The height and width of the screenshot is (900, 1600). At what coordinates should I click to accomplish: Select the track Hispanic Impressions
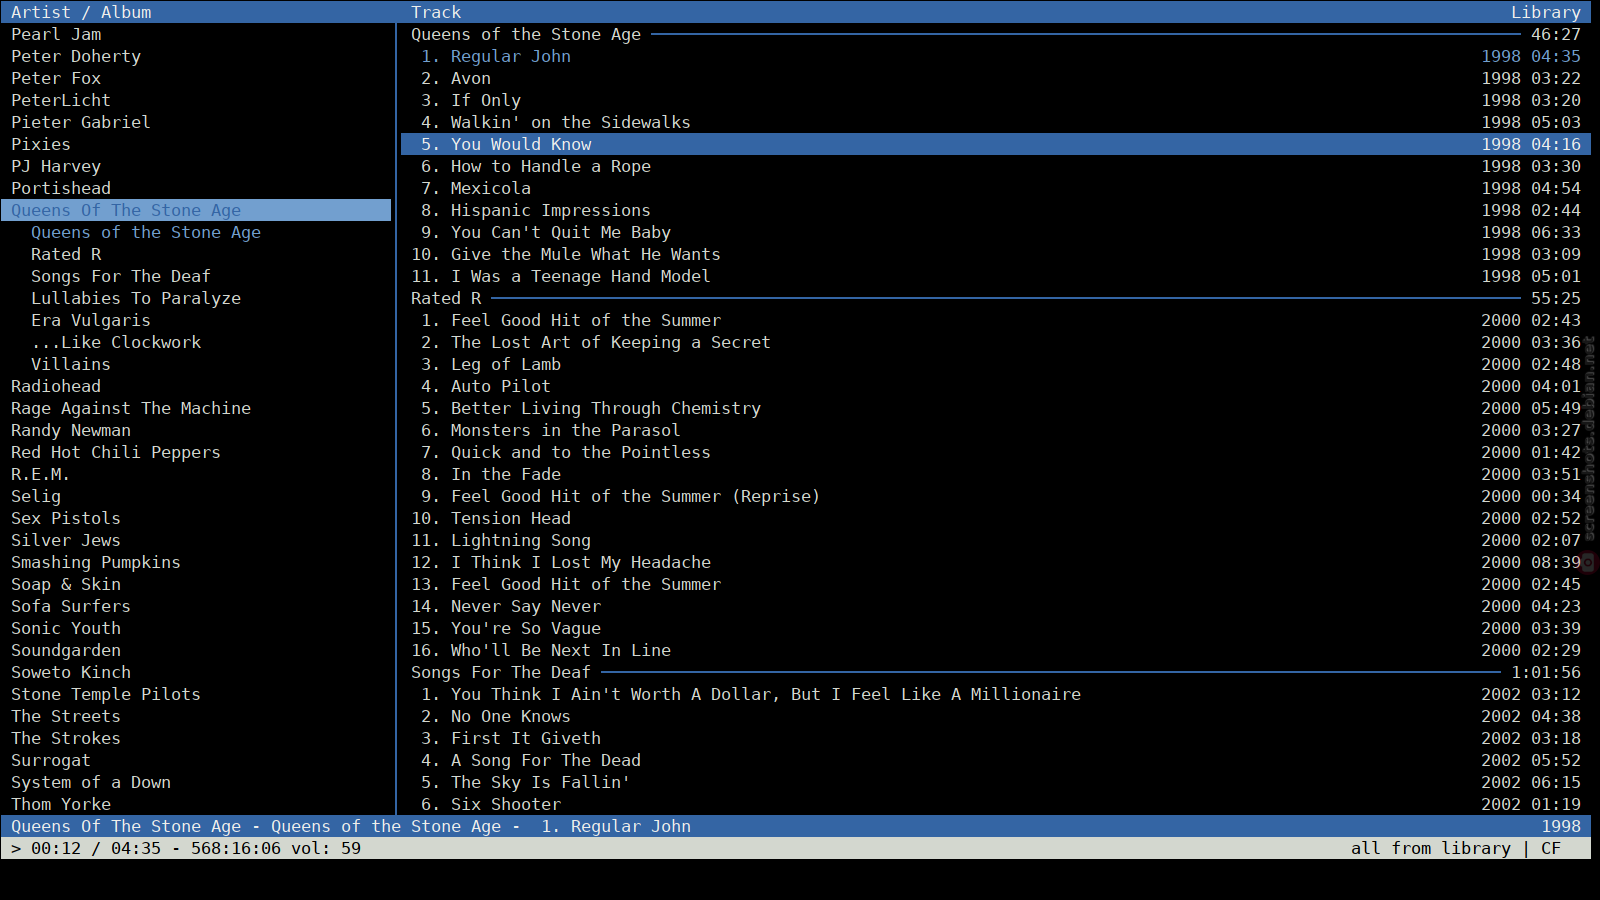[996, 210]
